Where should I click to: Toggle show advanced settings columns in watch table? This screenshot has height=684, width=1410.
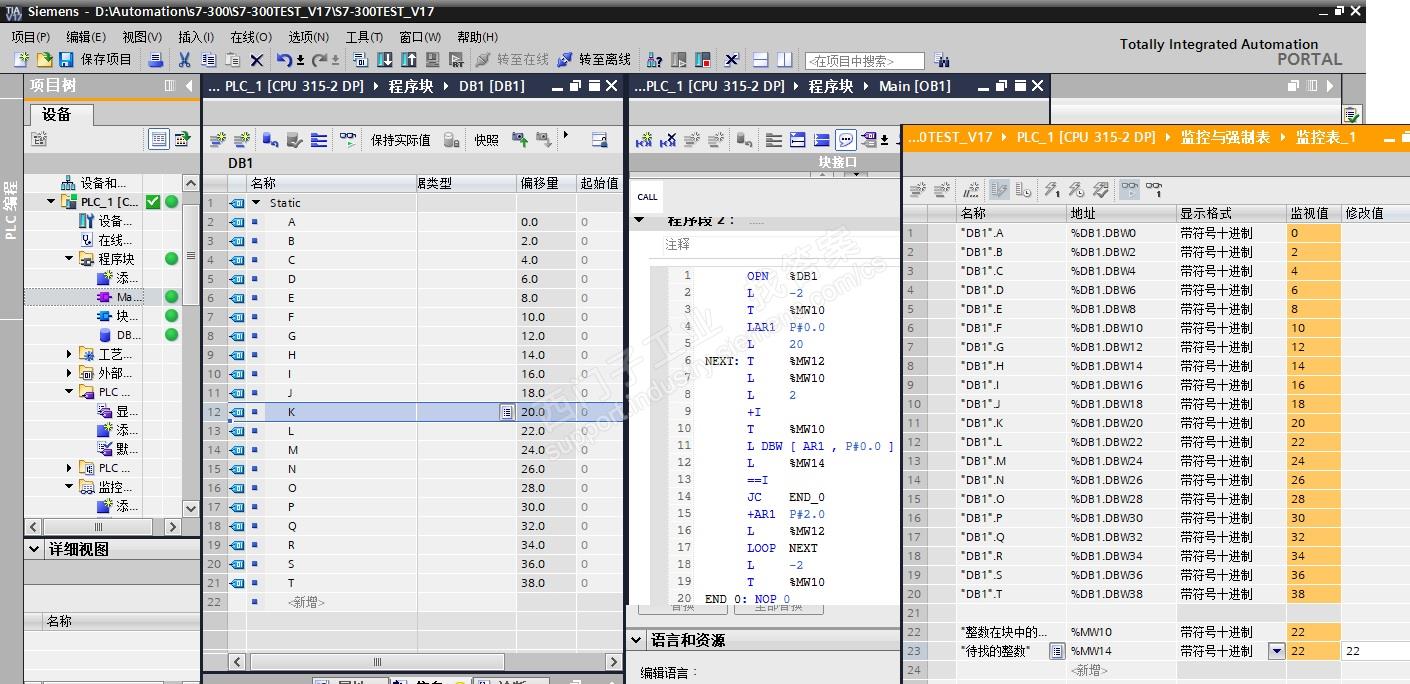tap(998, 189)
